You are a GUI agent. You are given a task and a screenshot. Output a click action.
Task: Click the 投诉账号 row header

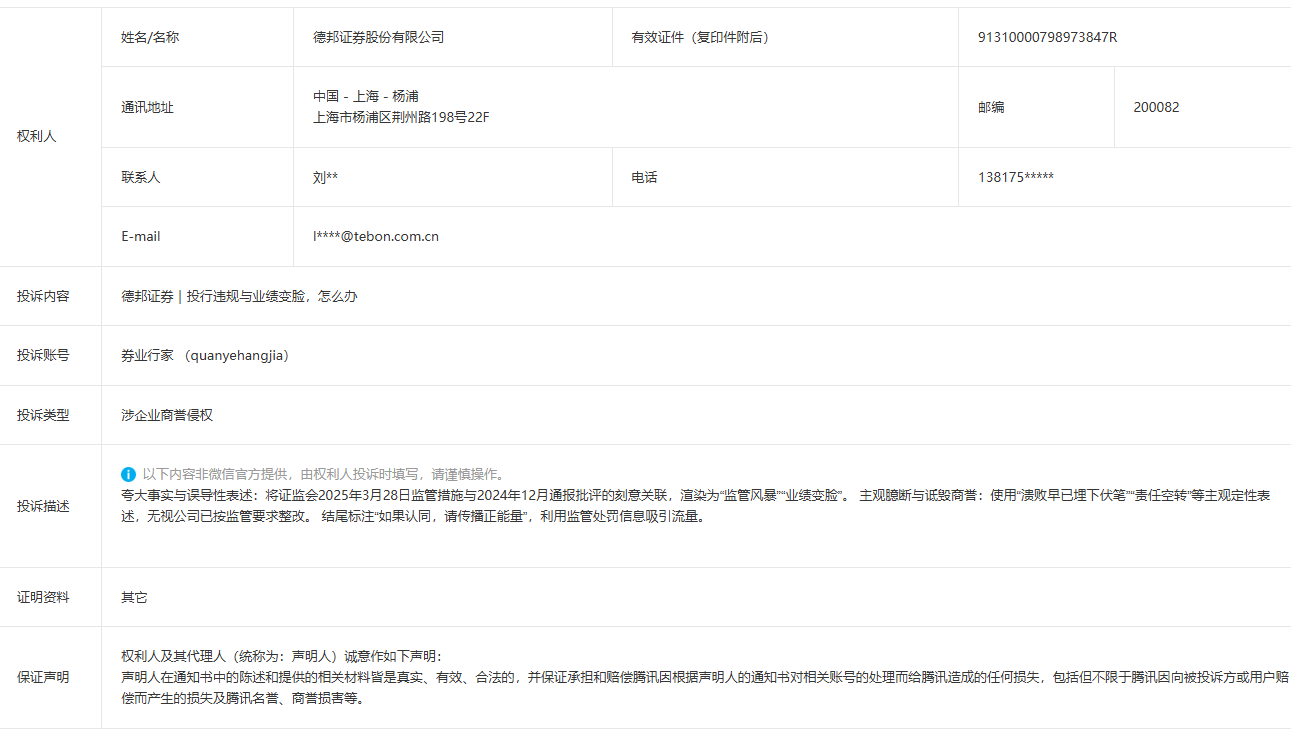pyautogui.click(x=43, y=355)
